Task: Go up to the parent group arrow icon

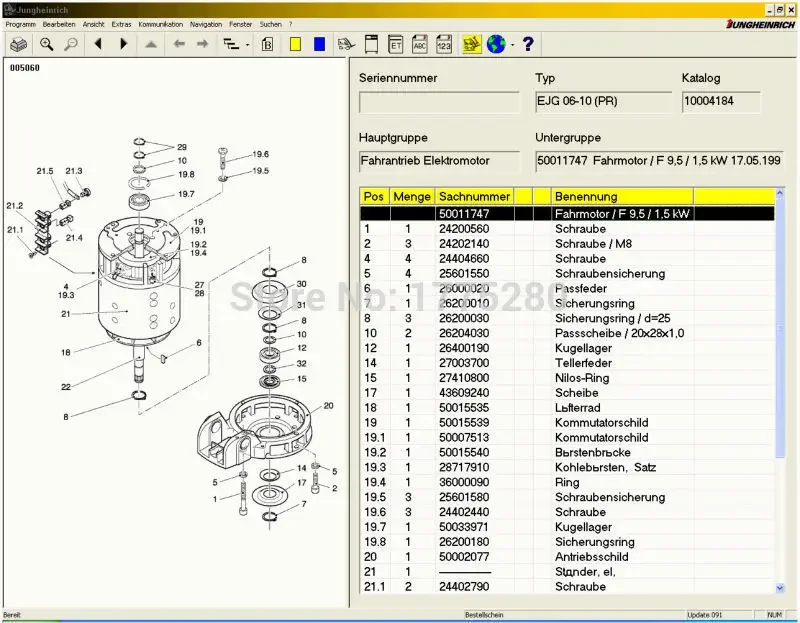Action: pyautogui.click(x=152, y=43)
